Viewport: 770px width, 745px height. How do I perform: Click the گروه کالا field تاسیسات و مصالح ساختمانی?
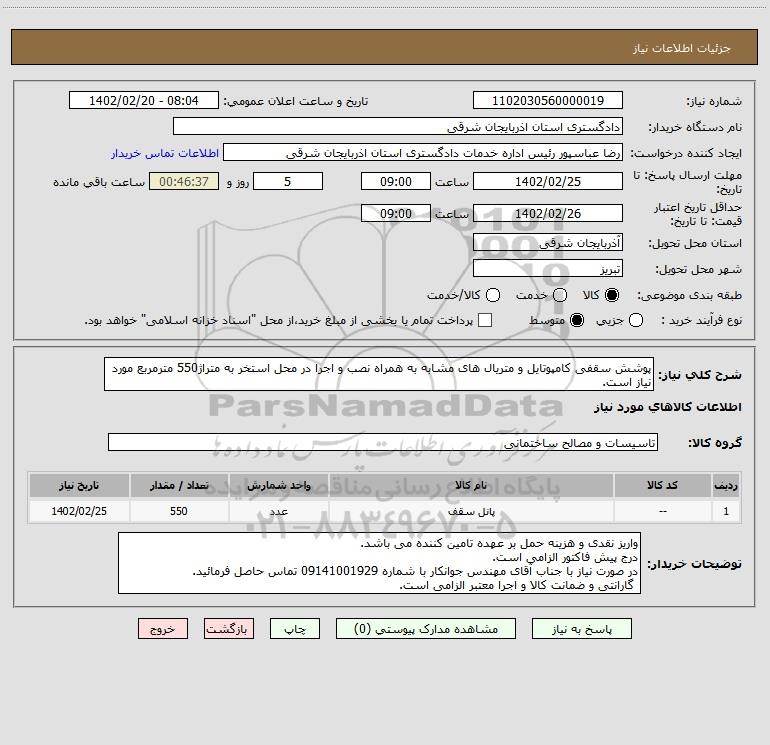[383, 442]
